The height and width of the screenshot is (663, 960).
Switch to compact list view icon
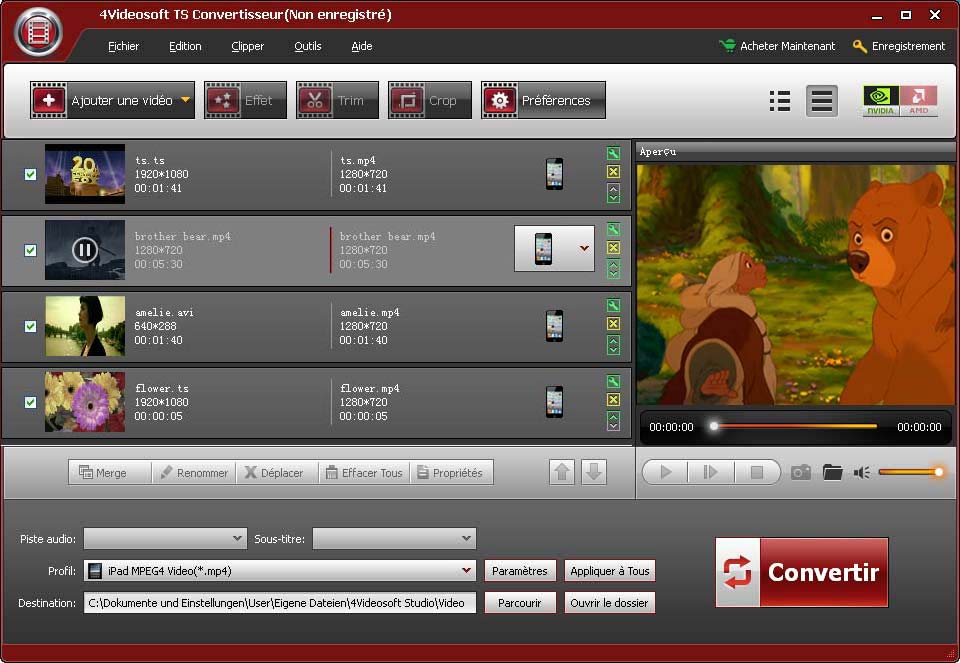click(779, 101)
